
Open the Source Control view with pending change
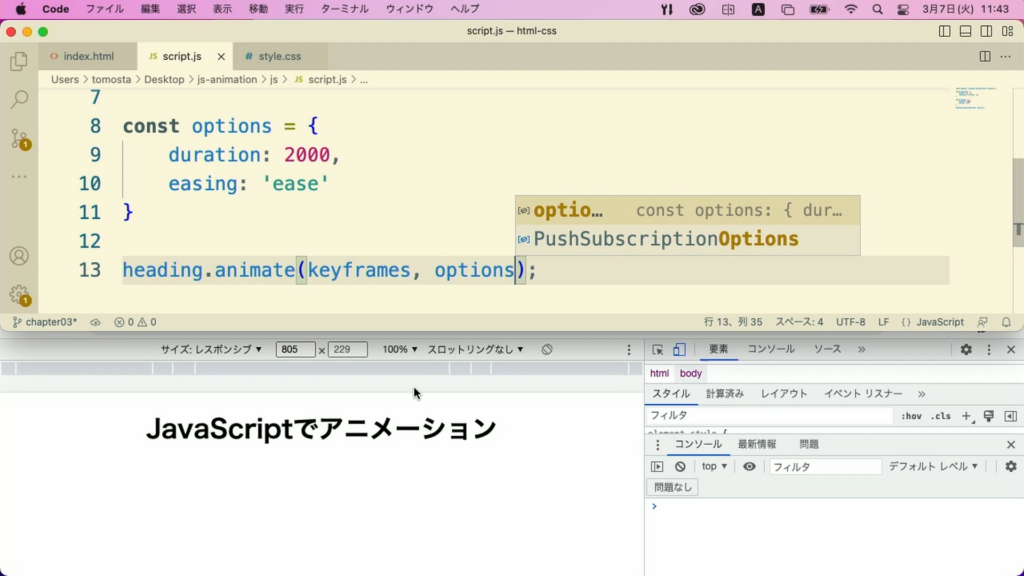(x=20, y=140)
